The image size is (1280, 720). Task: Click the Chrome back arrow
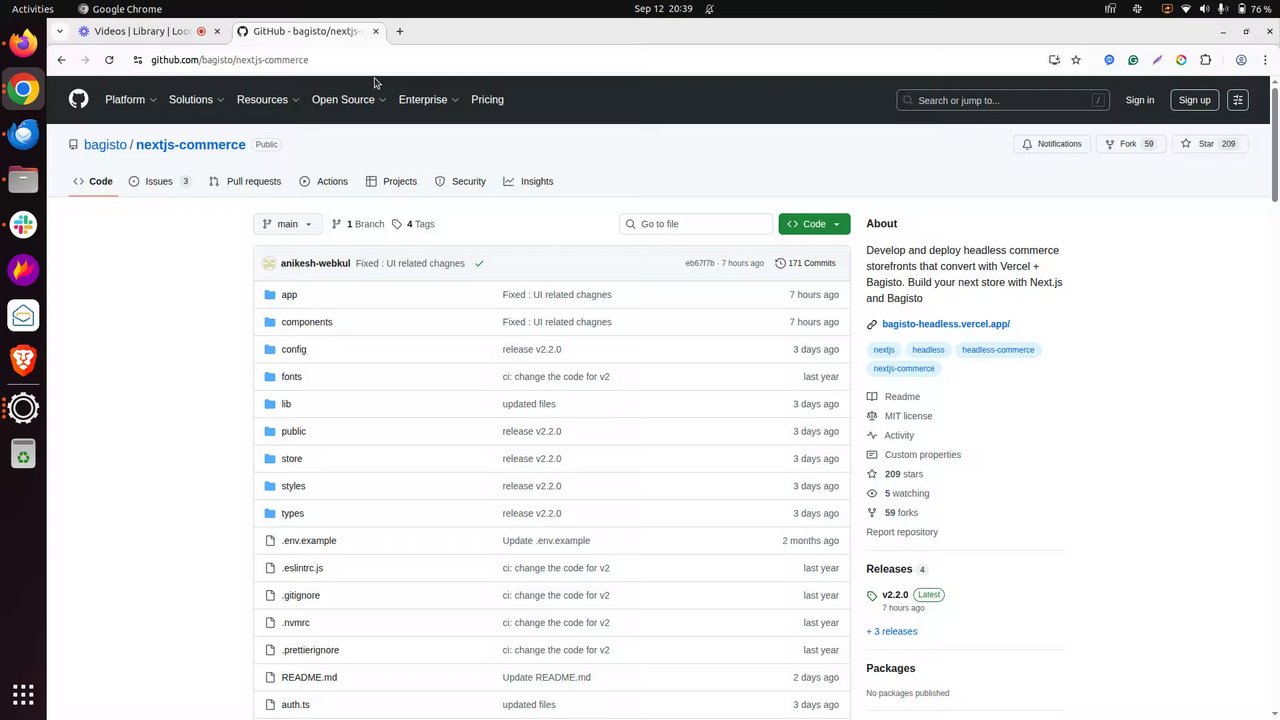pyautogui.click(x=61, y=60)
